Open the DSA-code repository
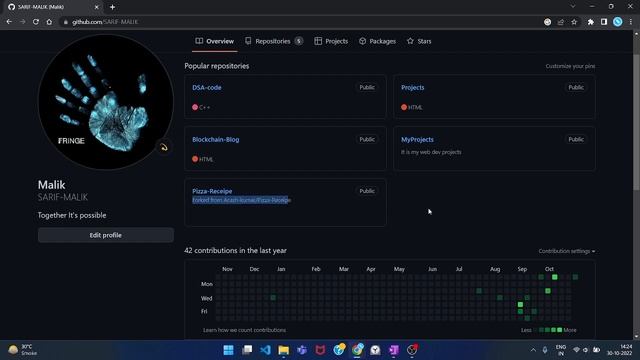This screenshot has height=360, width=640. (207, 87)
